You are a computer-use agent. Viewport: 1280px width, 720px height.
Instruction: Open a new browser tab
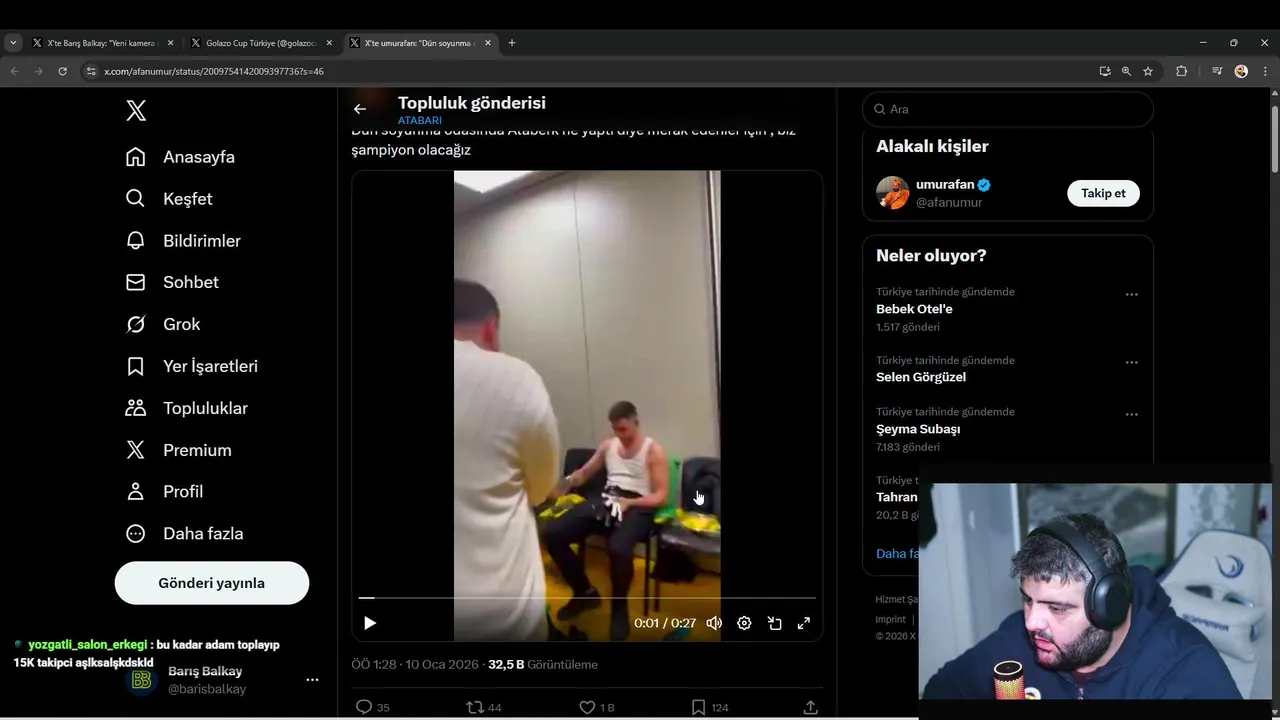[512, 43]
